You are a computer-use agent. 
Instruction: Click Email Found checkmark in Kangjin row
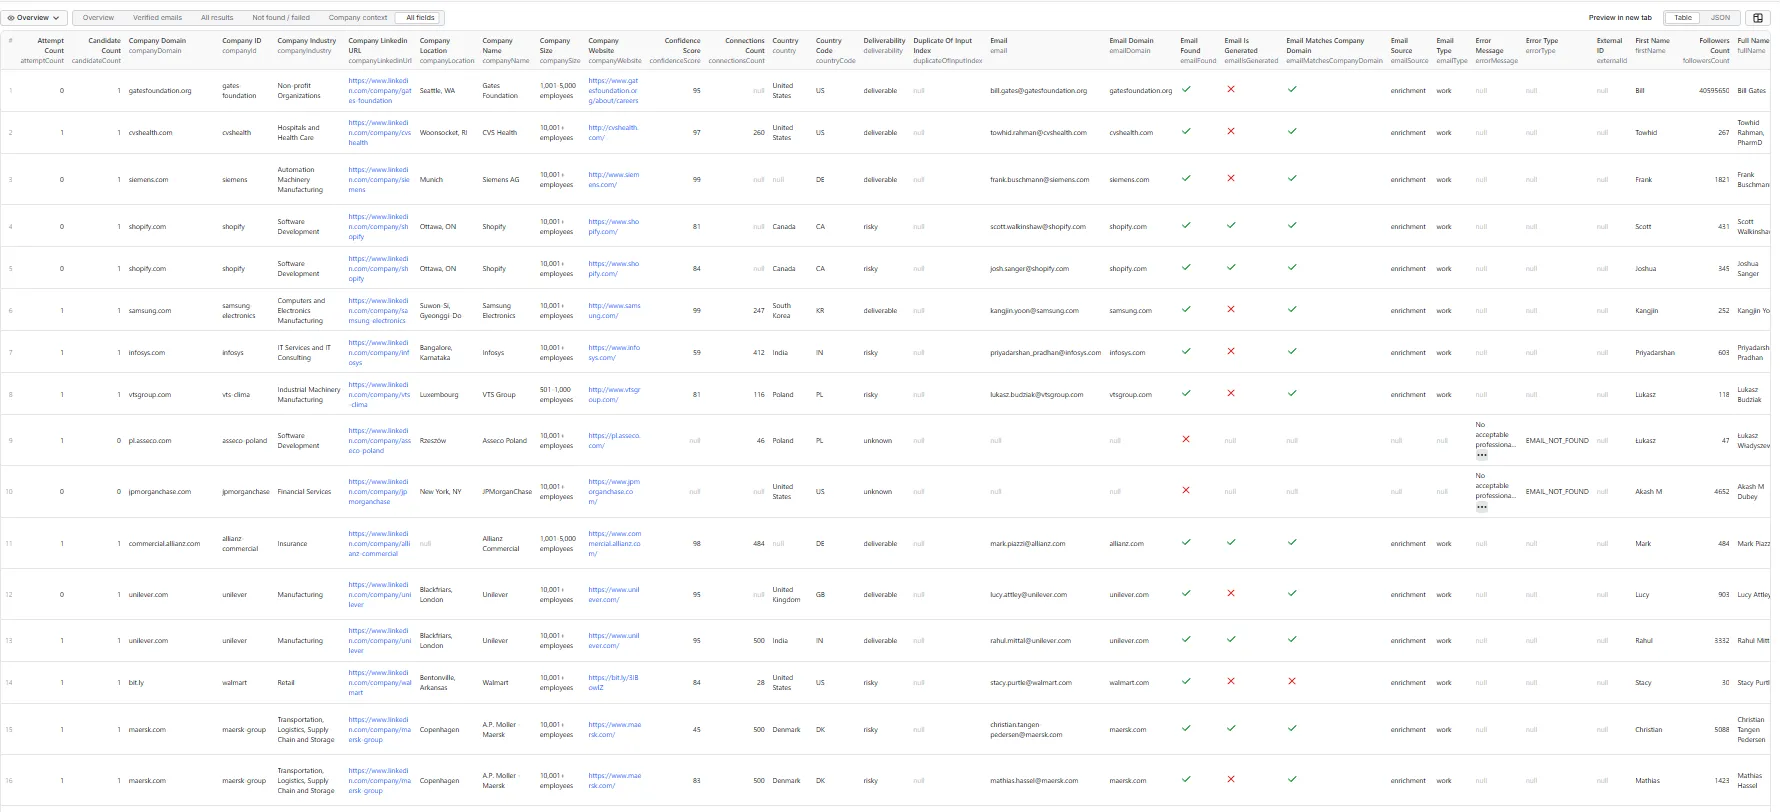[1186, 309]
